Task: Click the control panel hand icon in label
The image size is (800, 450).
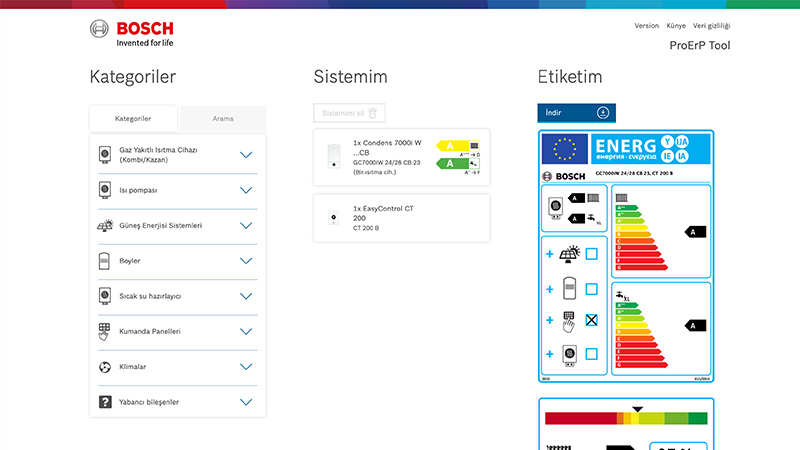Action: [x=569, y=321]
